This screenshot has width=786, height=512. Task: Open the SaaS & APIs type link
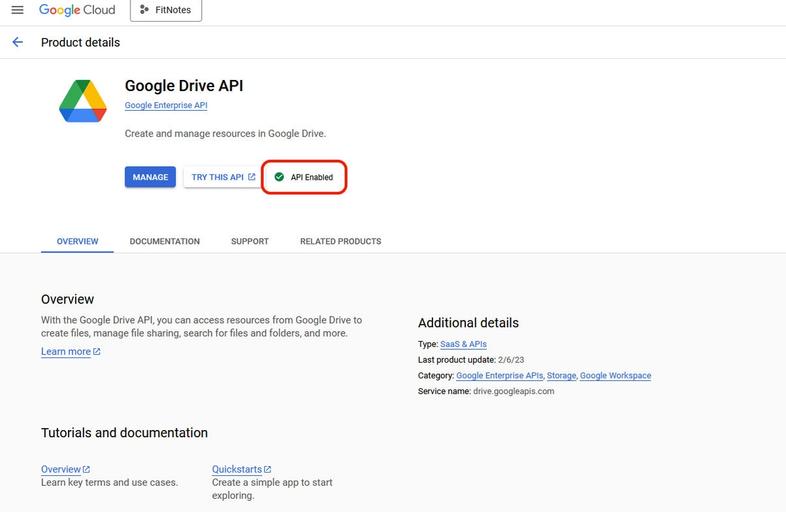pos(463,344)
